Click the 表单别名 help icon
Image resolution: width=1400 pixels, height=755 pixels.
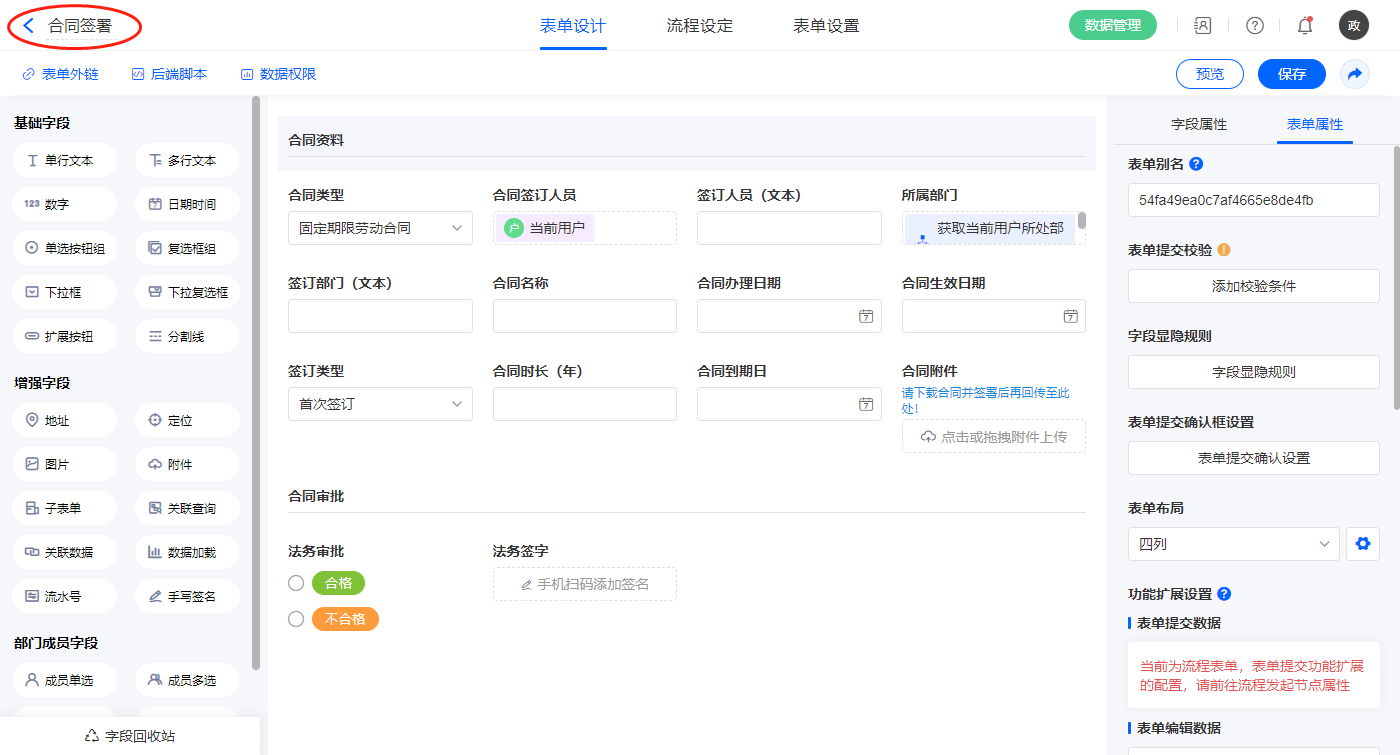(x=1196, y=164)
